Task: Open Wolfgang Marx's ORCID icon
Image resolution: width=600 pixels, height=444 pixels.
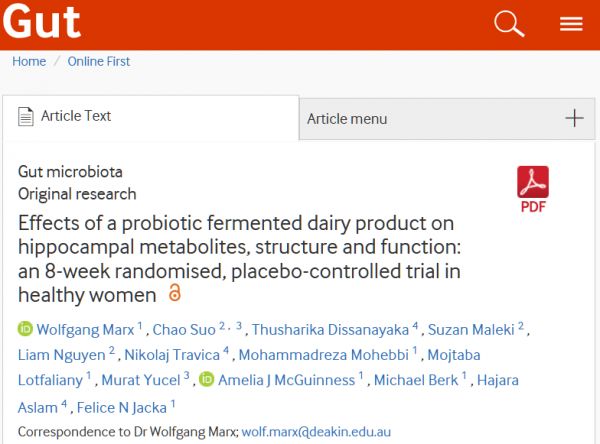Action: click(25, 329)
